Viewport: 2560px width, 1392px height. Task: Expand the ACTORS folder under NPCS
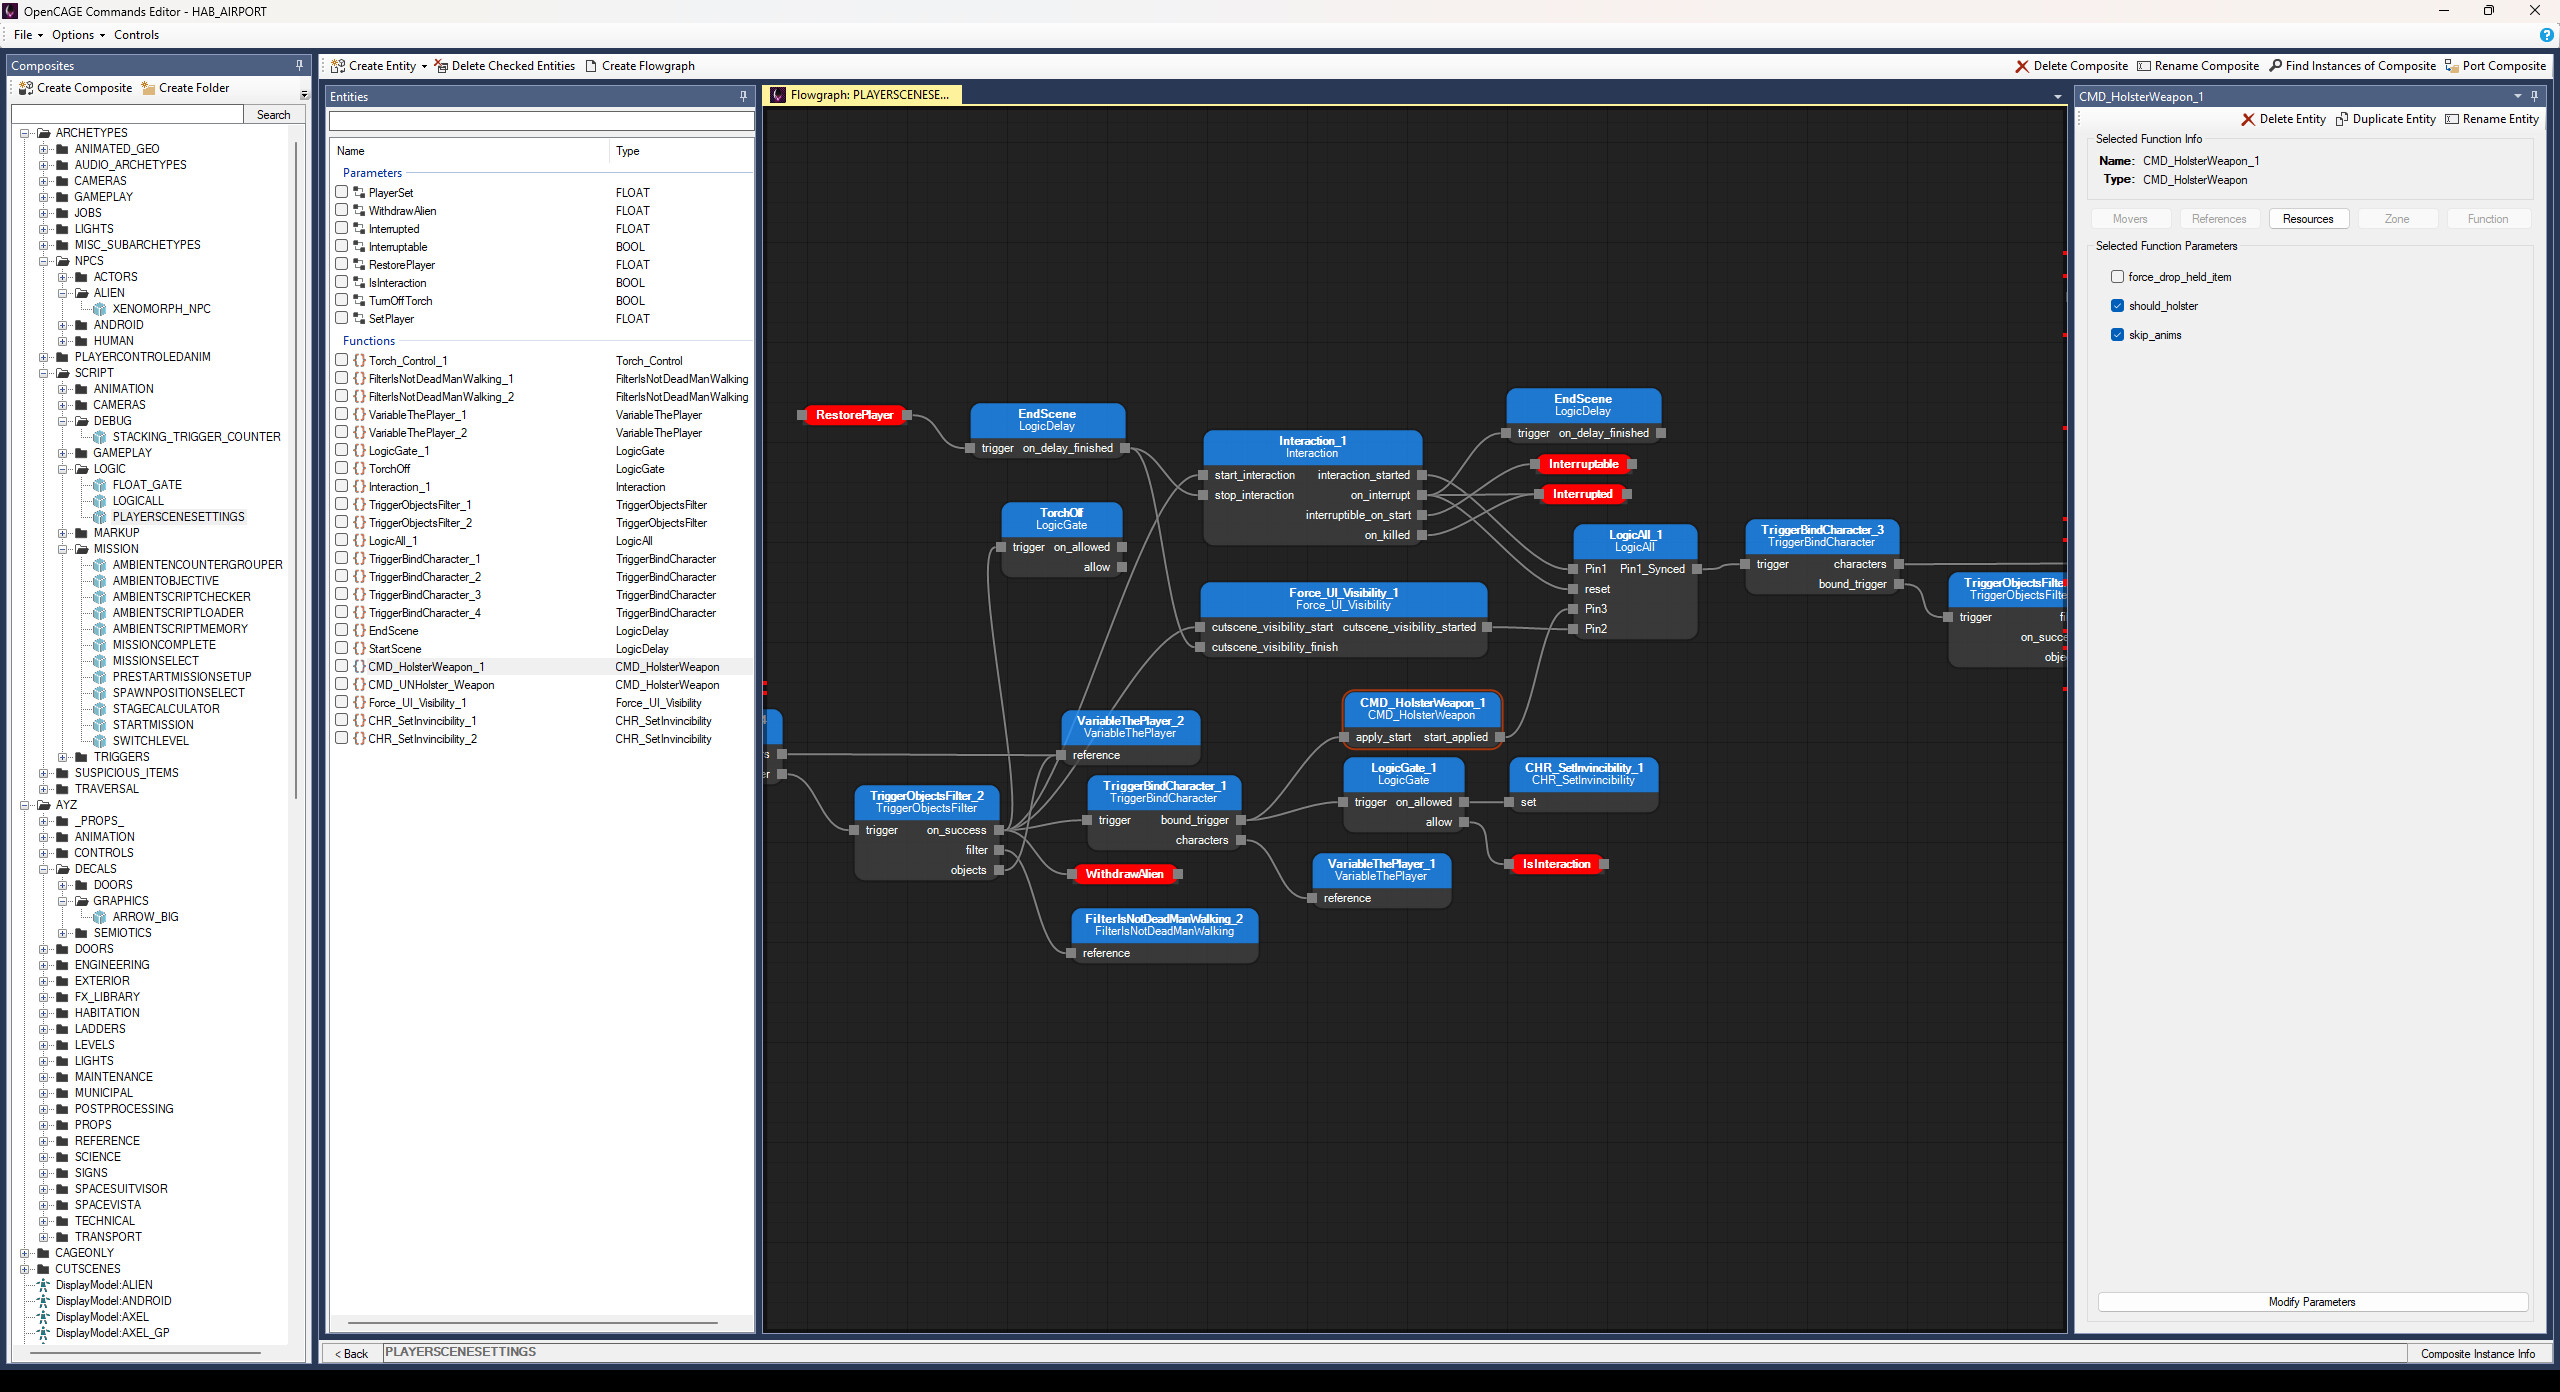[x=64, y=276]
